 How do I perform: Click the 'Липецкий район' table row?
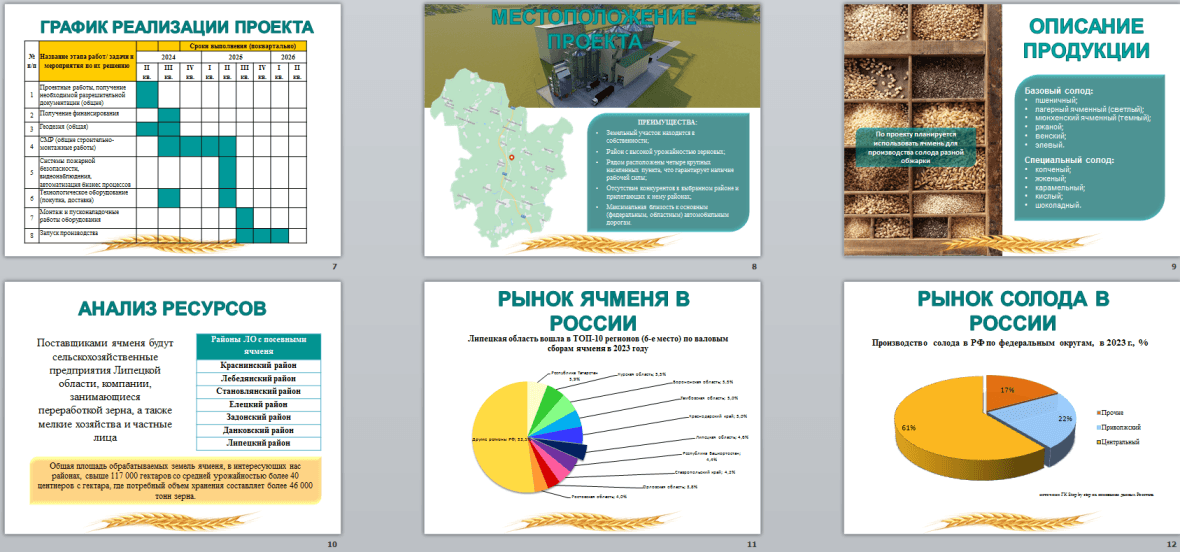point(258,444)
